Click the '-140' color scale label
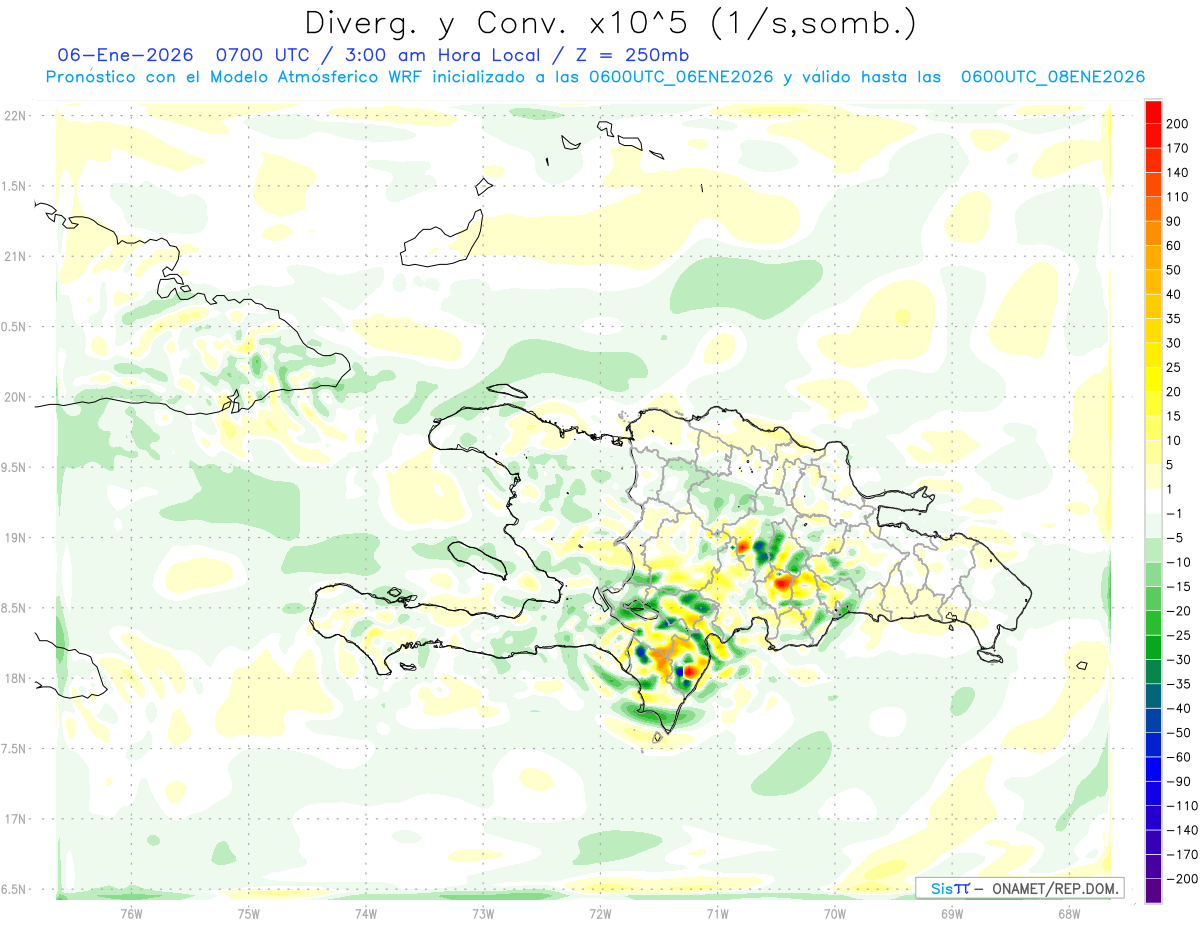 pyautogui.click(x=1183, y=830)
